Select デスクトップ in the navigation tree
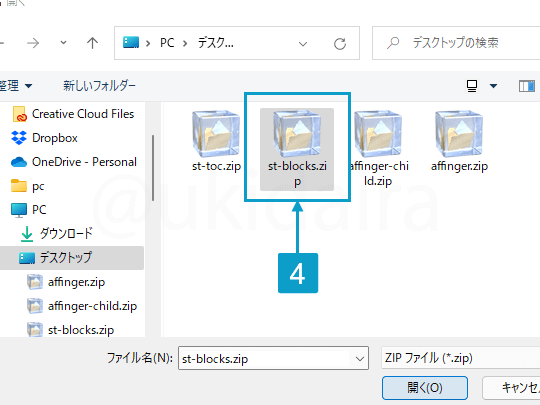 (72, 258)
